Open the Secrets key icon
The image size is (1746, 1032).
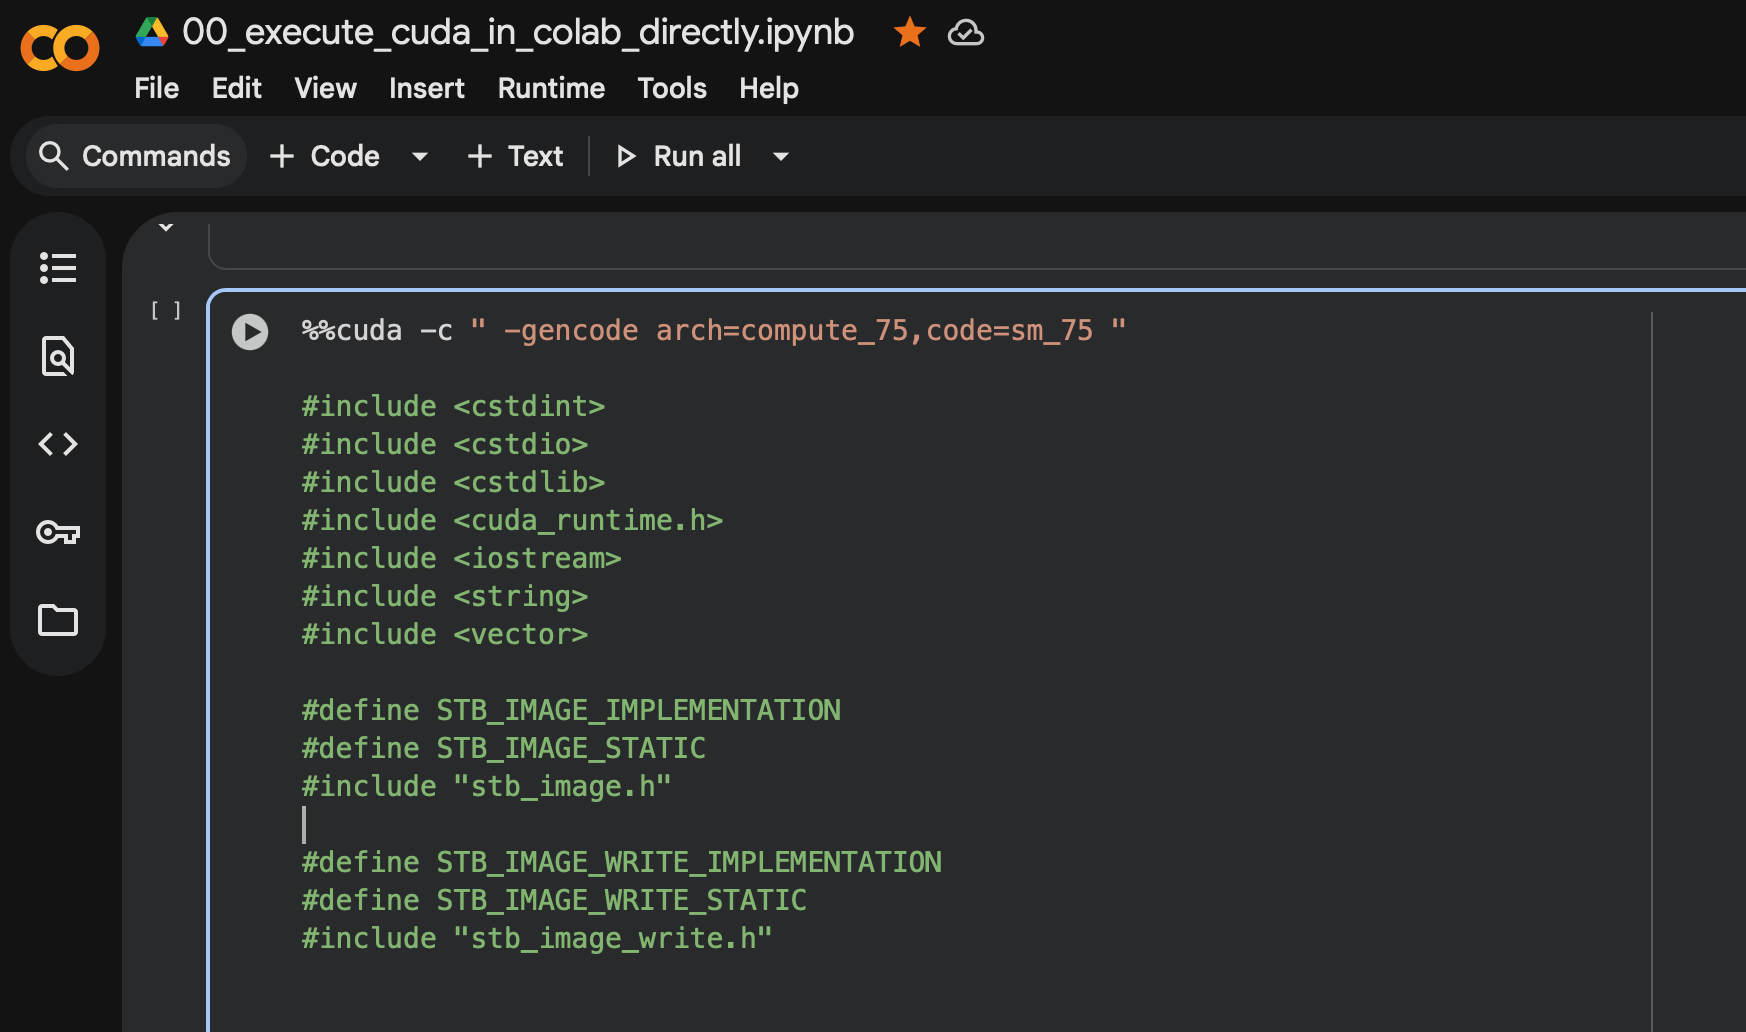(x=58, y=532)
